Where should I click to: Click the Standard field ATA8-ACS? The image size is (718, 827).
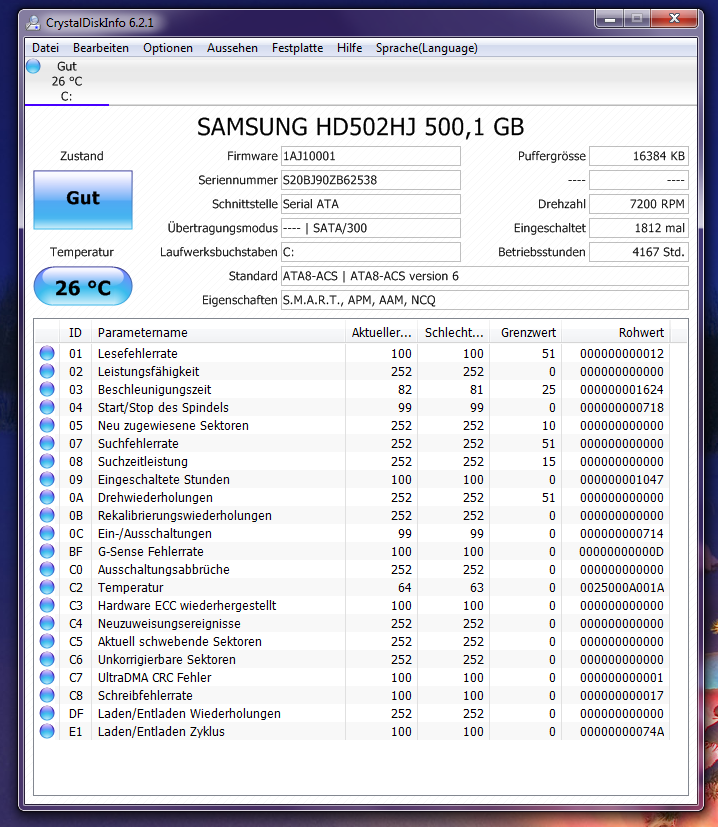pyautogui.click(x=484, y=276)
